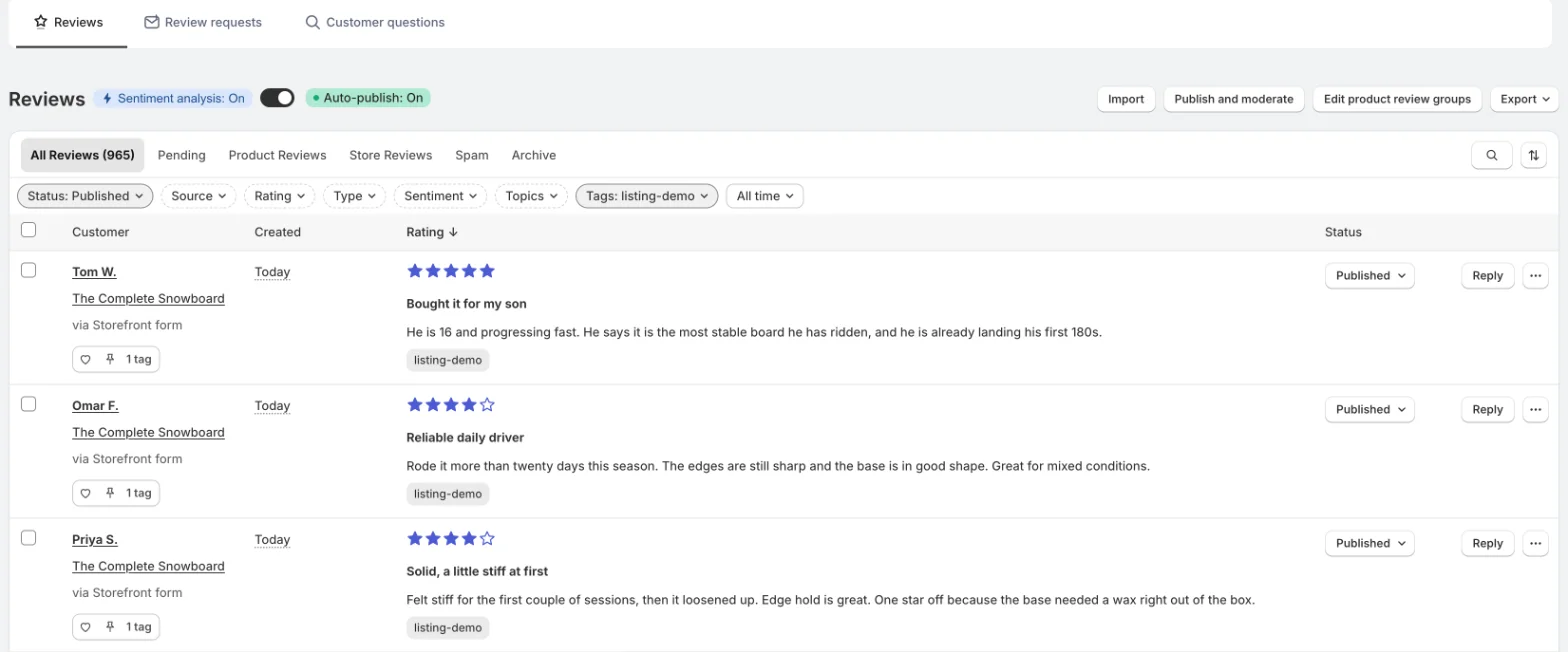
Task: Switch to the Customer questions tab
Action: point(375,22)
